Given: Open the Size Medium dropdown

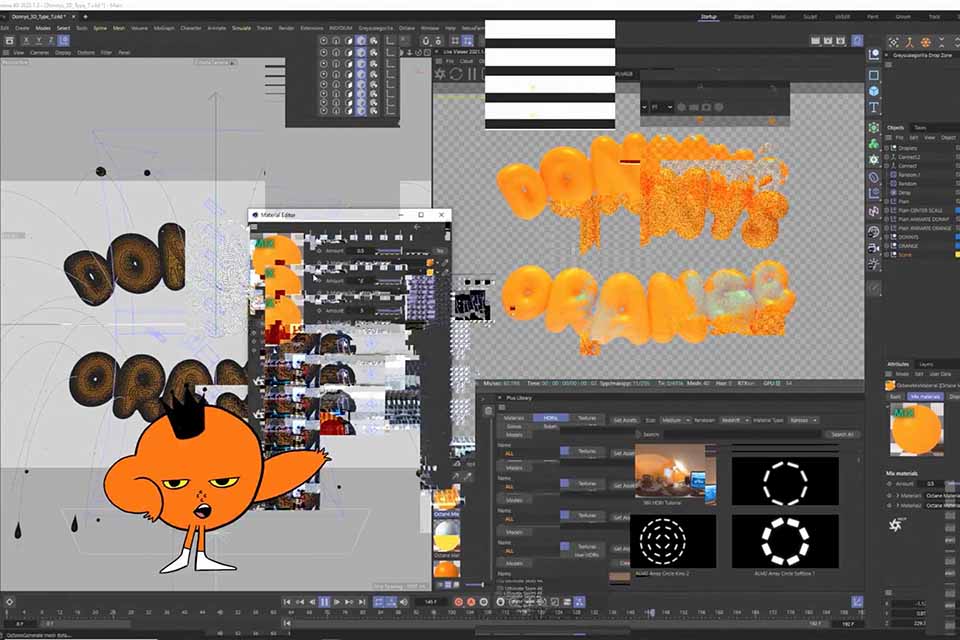Looking at the screenshot, I should 676,420.
